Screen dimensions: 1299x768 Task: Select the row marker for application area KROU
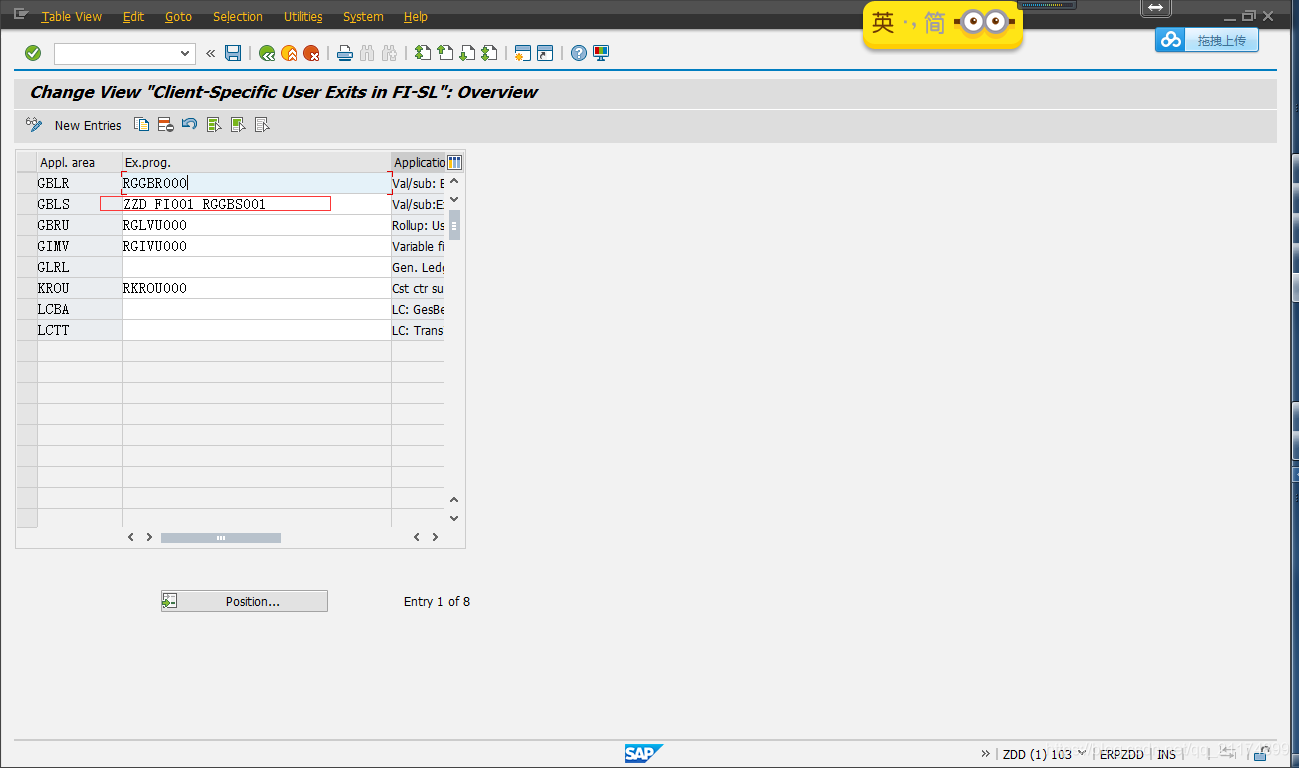tap(27, 287)
